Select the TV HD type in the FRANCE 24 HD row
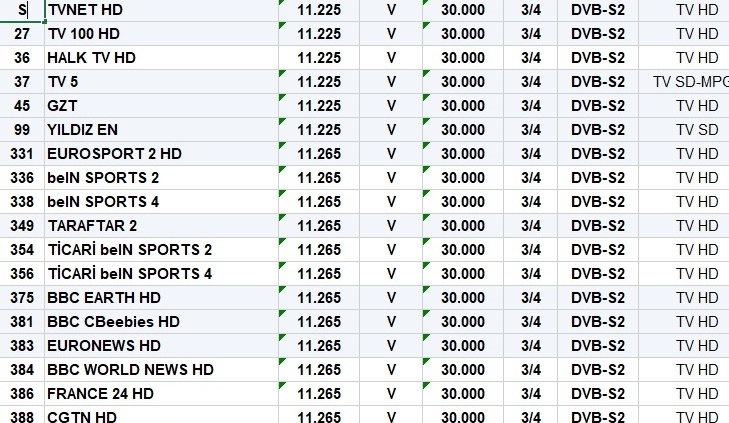729x423 pixels. (x=684, y=394)
